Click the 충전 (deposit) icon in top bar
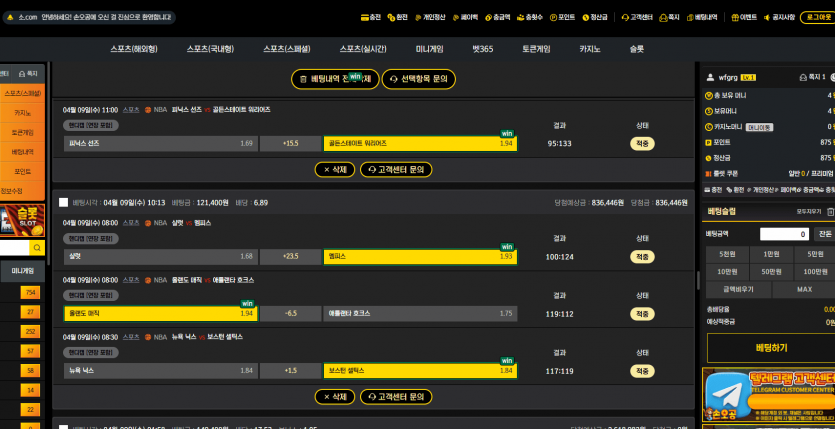The image size is (835, 429). tap(365, 17)
